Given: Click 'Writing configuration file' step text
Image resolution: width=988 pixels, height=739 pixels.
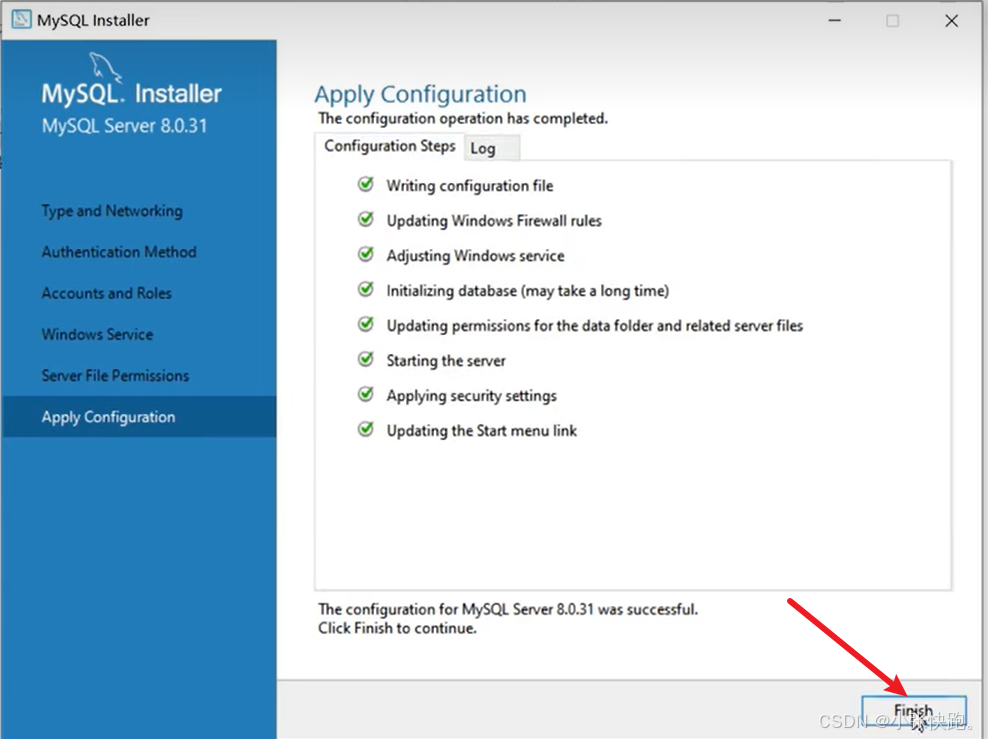Looking at the screenshot, I should (x=470, y=186).
